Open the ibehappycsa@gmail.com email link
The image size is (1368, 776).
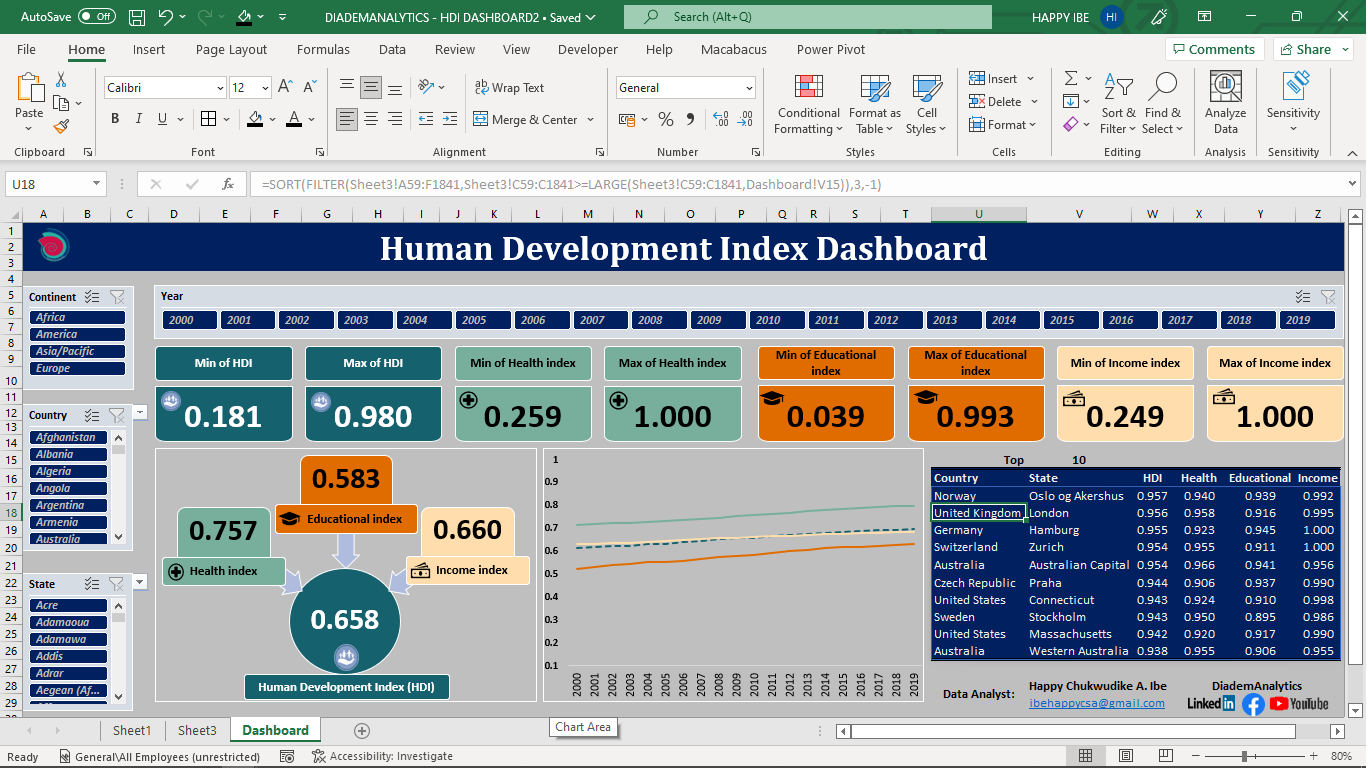1097,703
